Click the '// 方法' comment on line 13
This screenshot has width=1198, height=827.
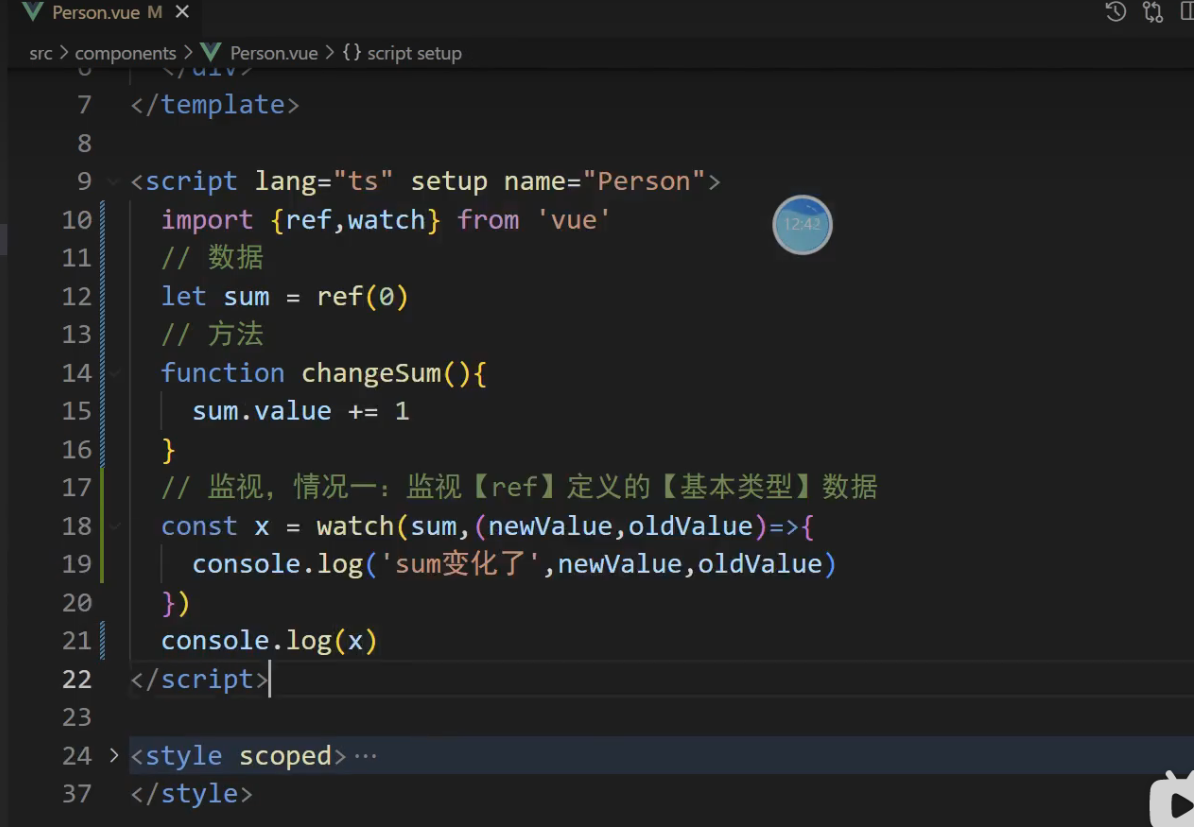212,334
